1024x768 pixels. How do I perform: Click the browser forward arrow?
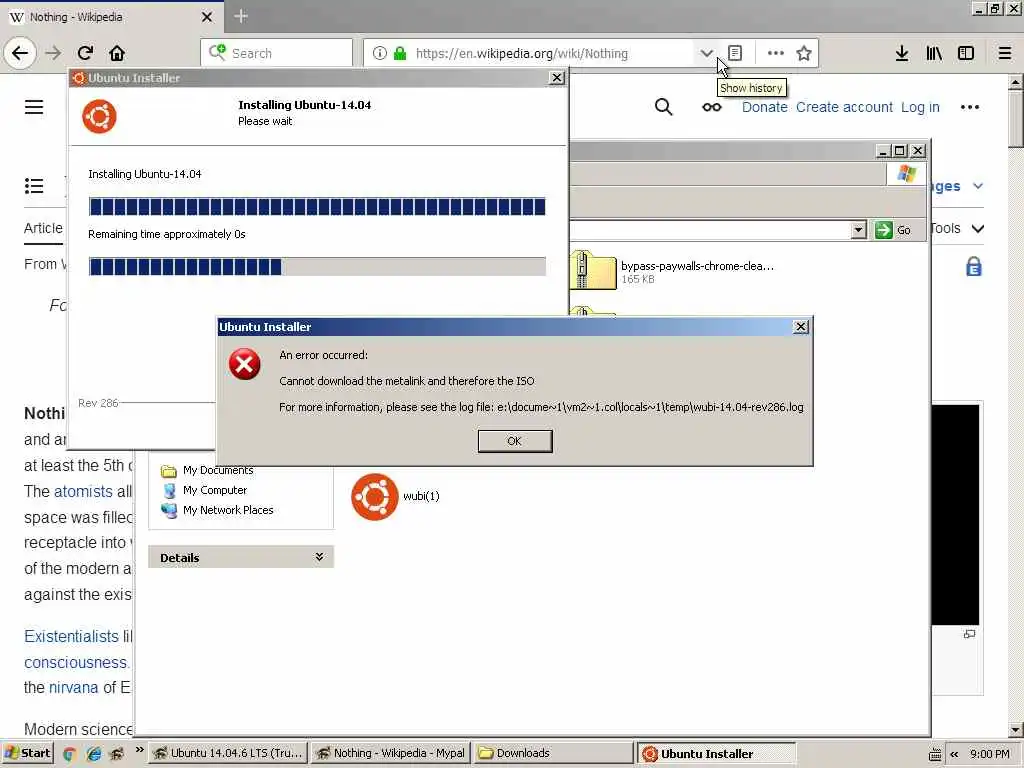(x=53, y=53)
